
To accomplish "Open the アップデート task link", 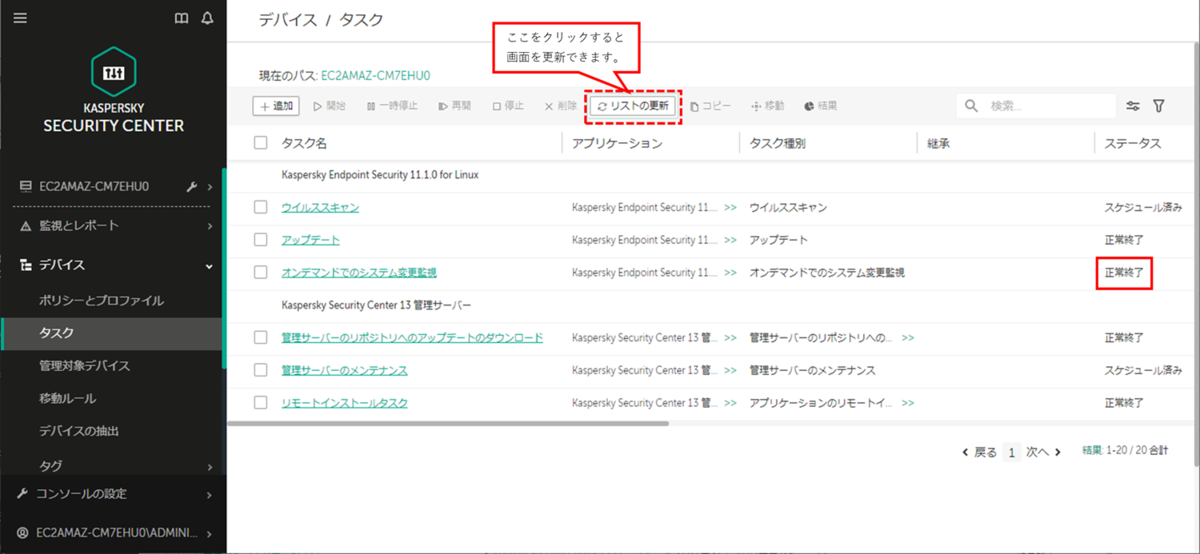I will click(310, 240).
